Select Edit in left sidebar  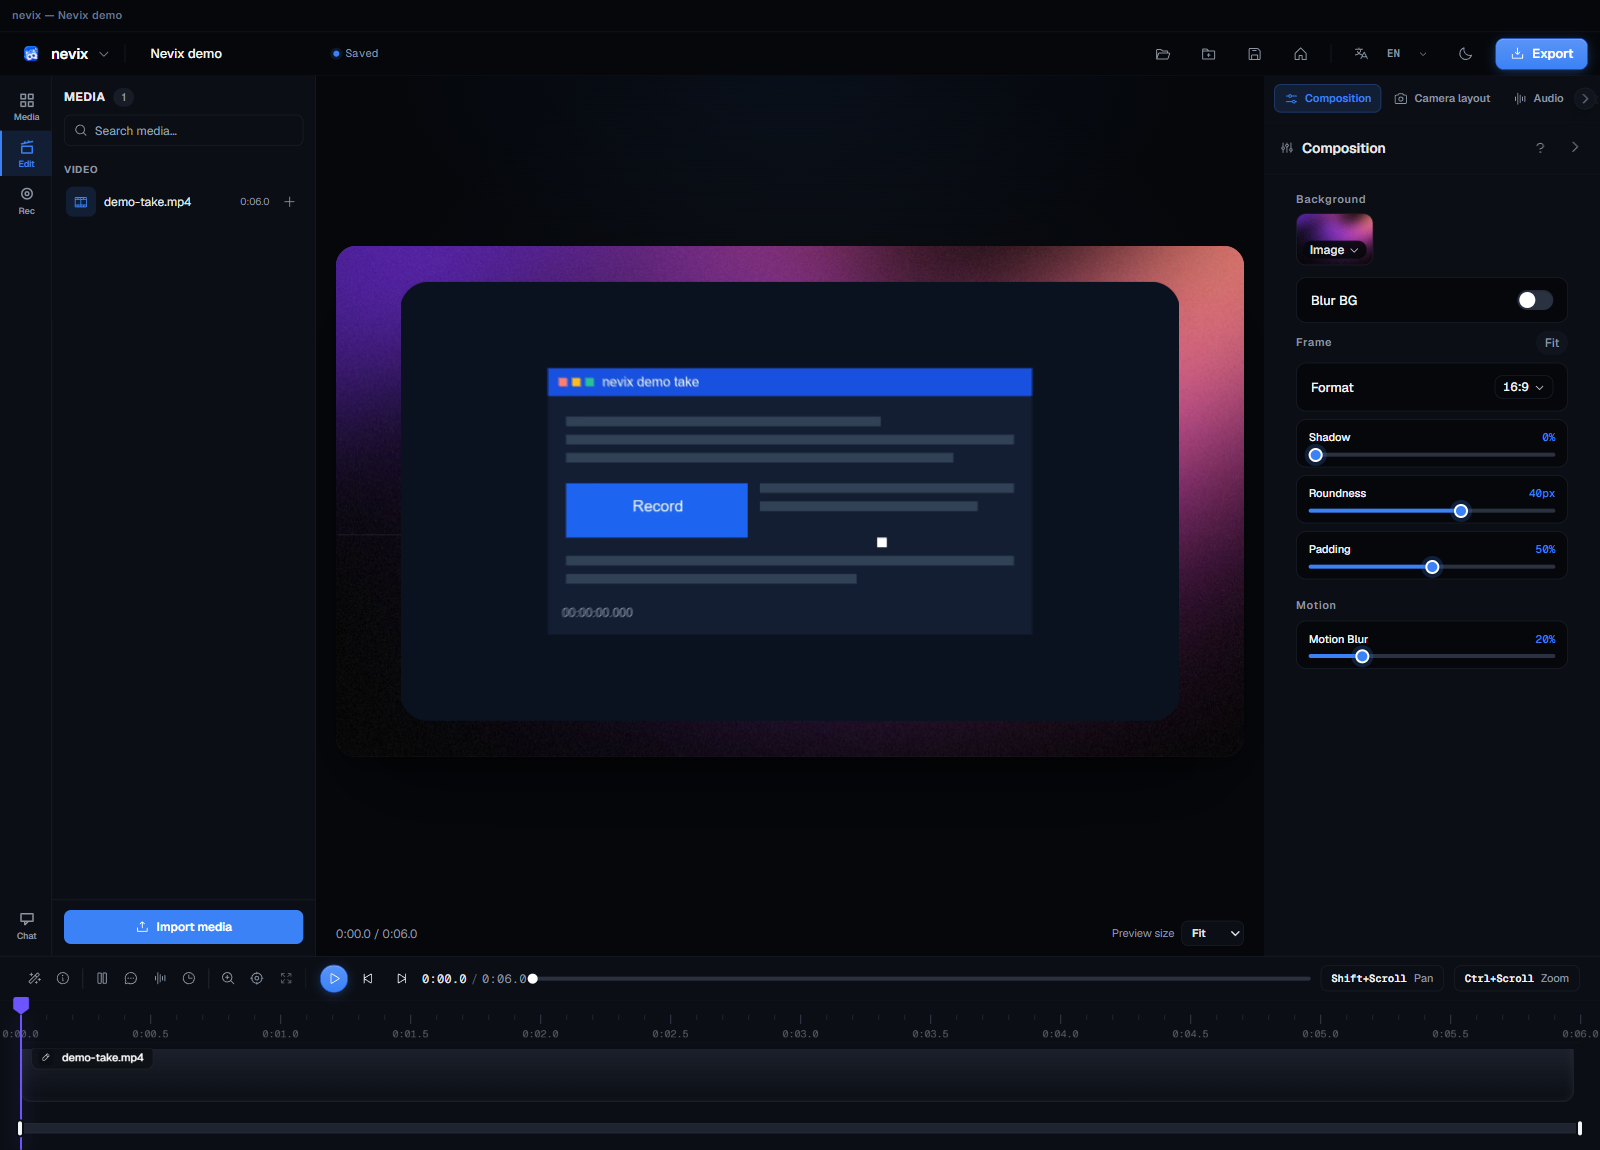27,153
